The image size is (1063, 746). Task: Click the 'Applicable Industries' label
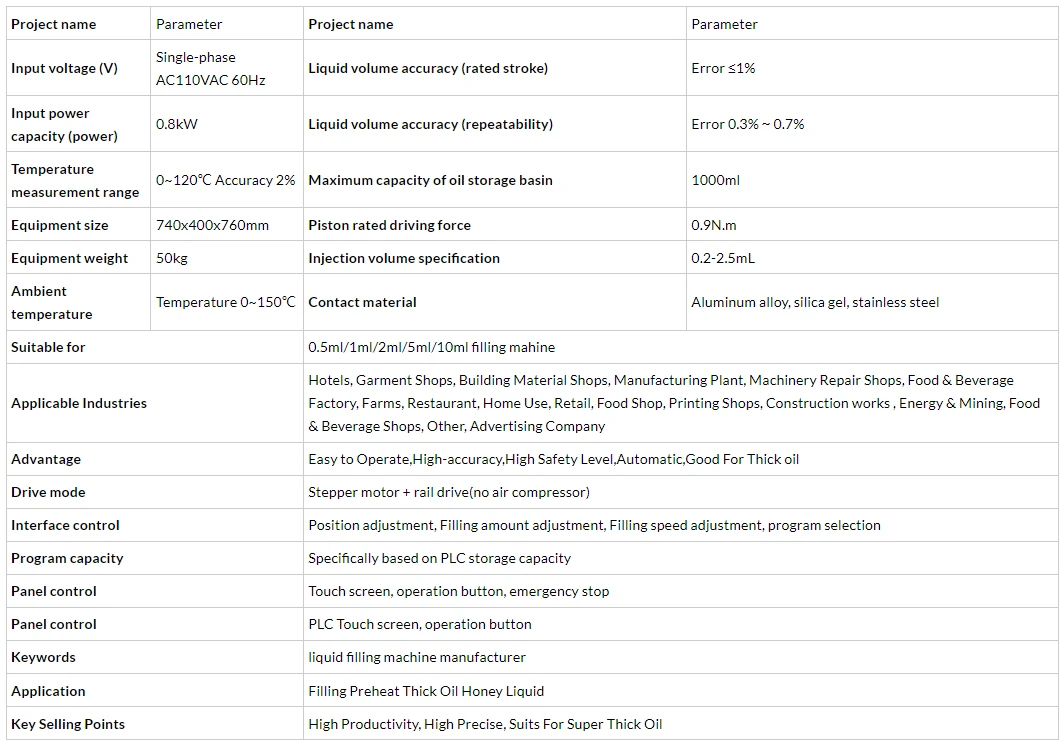pyautogui.click(x=79, y=404)
